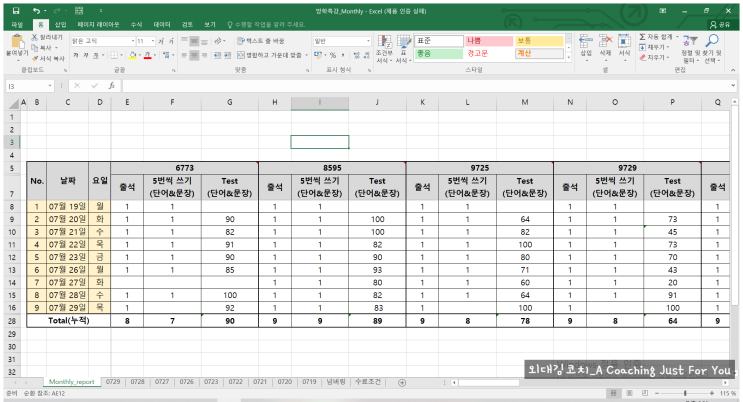Apply the 계산 cell style

[x=539, y=54]
